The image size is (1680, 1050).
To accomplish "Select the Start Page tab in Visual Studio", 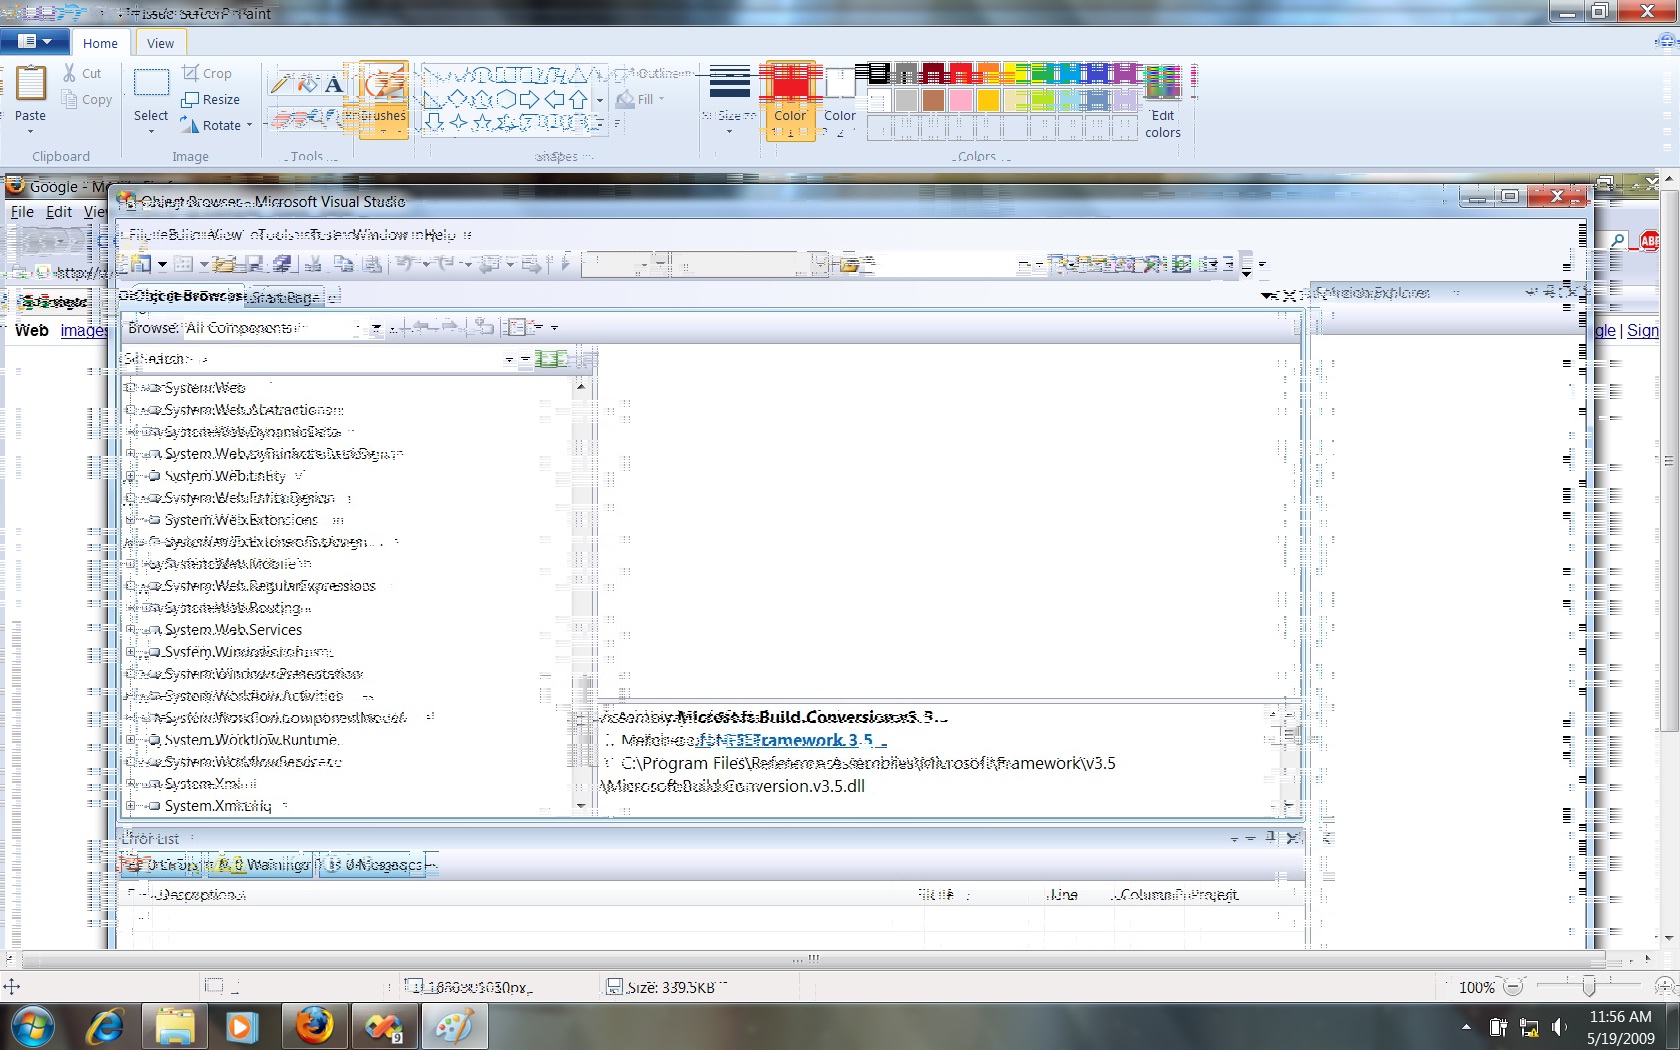I will click(286, 297).
